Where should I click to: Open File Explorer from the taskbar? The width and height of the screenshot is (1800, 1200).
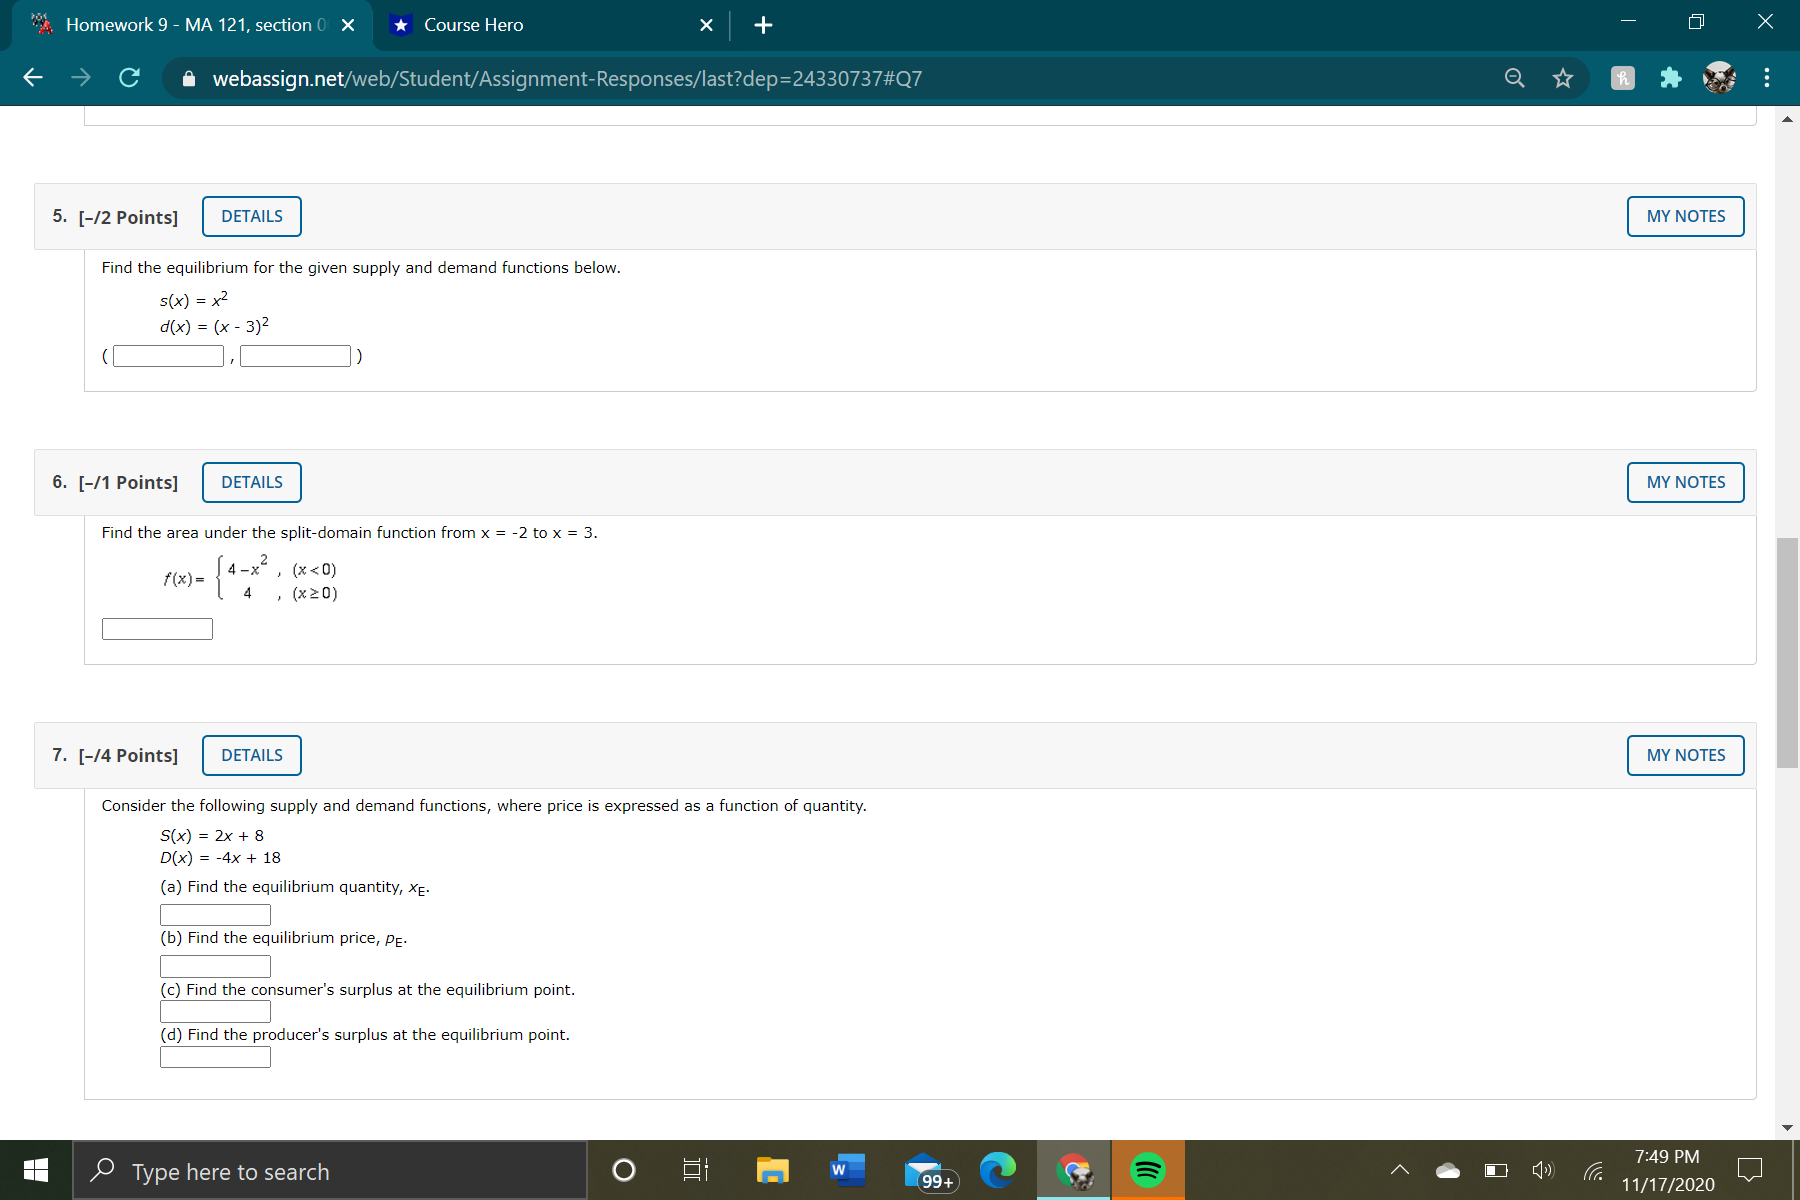(x=773, y=1170)
